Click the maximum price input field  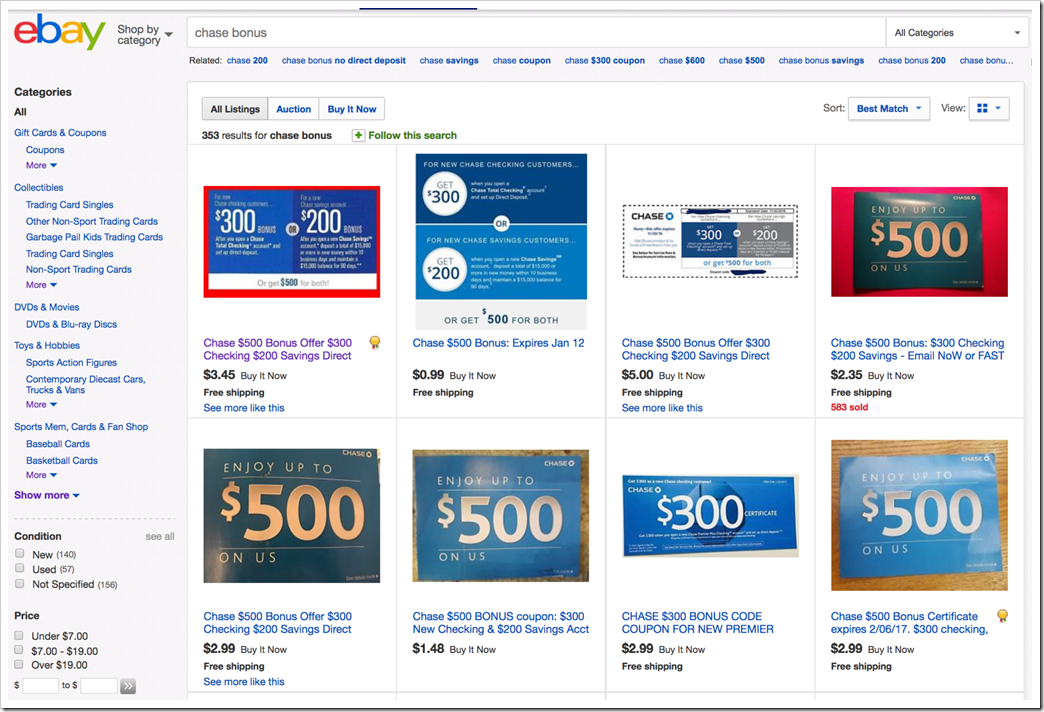(x=99, y=685)
